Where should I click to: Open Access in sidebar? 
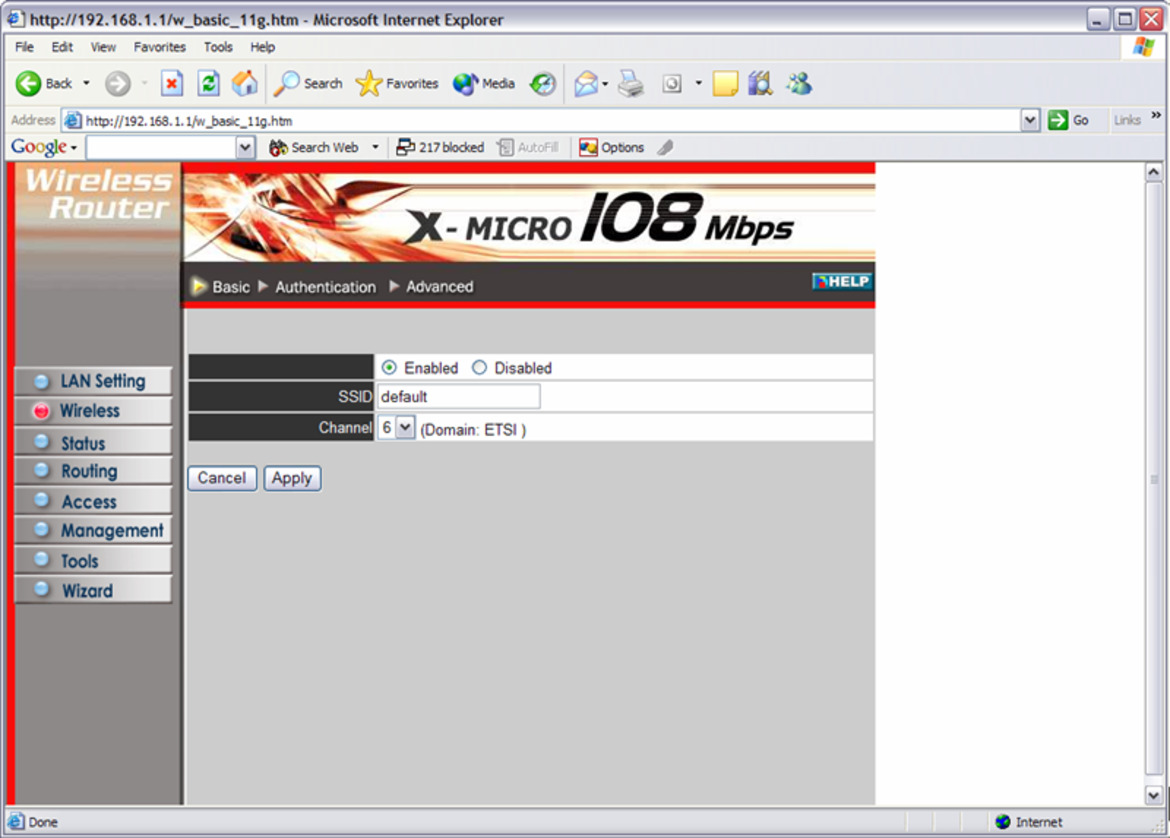click(93, 501)
